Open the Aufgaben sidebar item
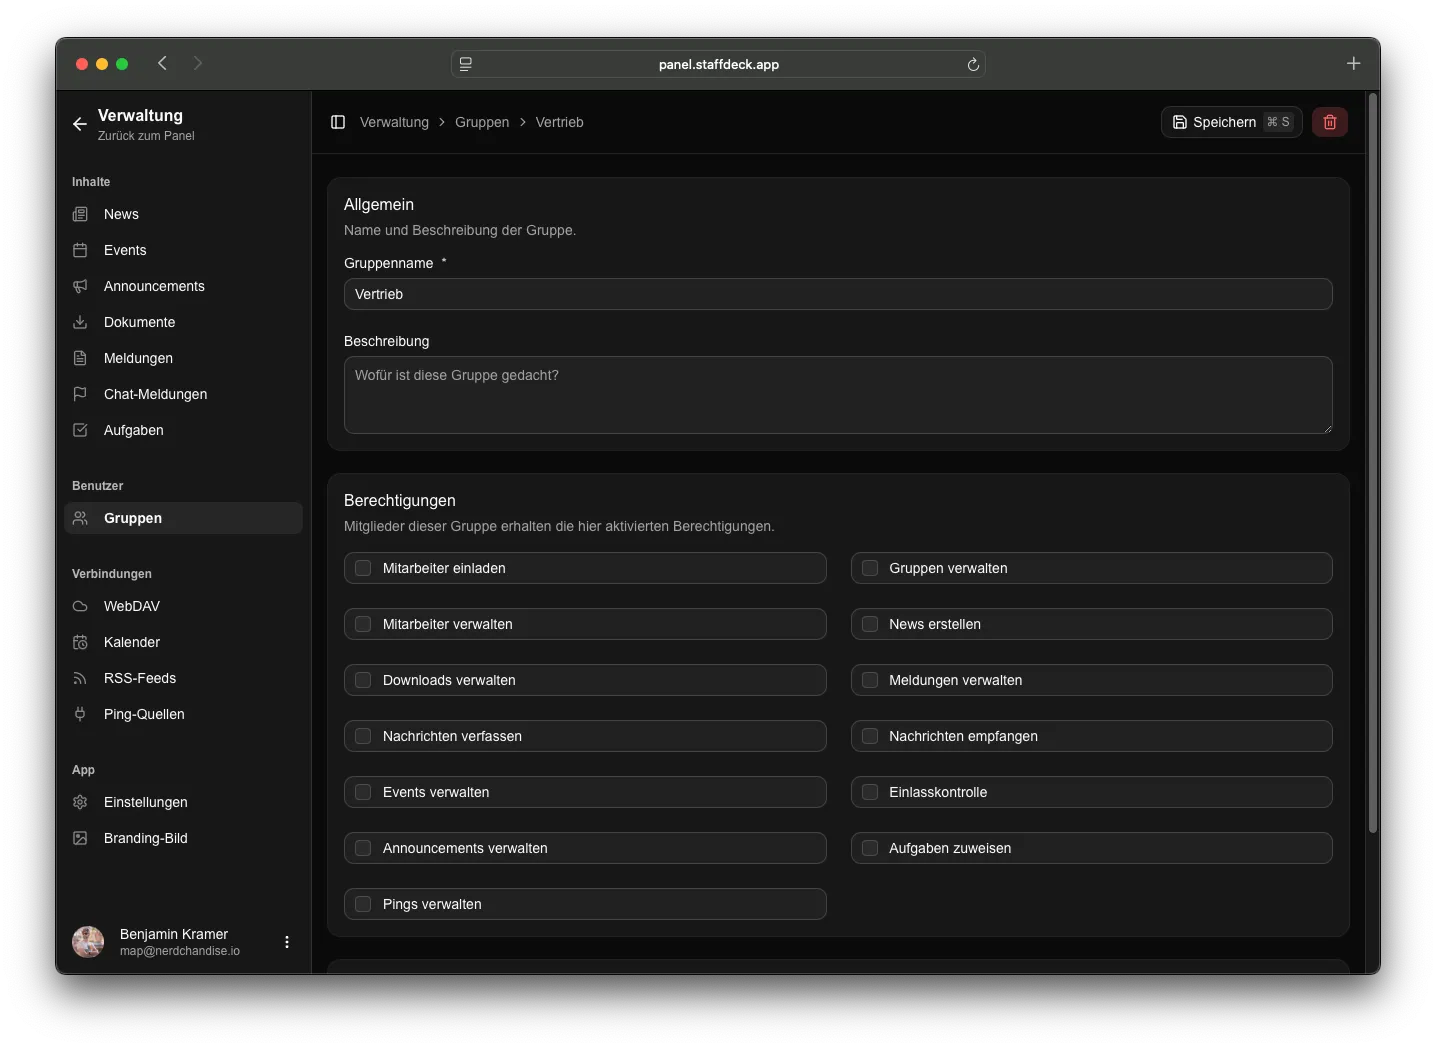Image resolution: width=1436 pixels, height=1048 pixels. point(183,430)
